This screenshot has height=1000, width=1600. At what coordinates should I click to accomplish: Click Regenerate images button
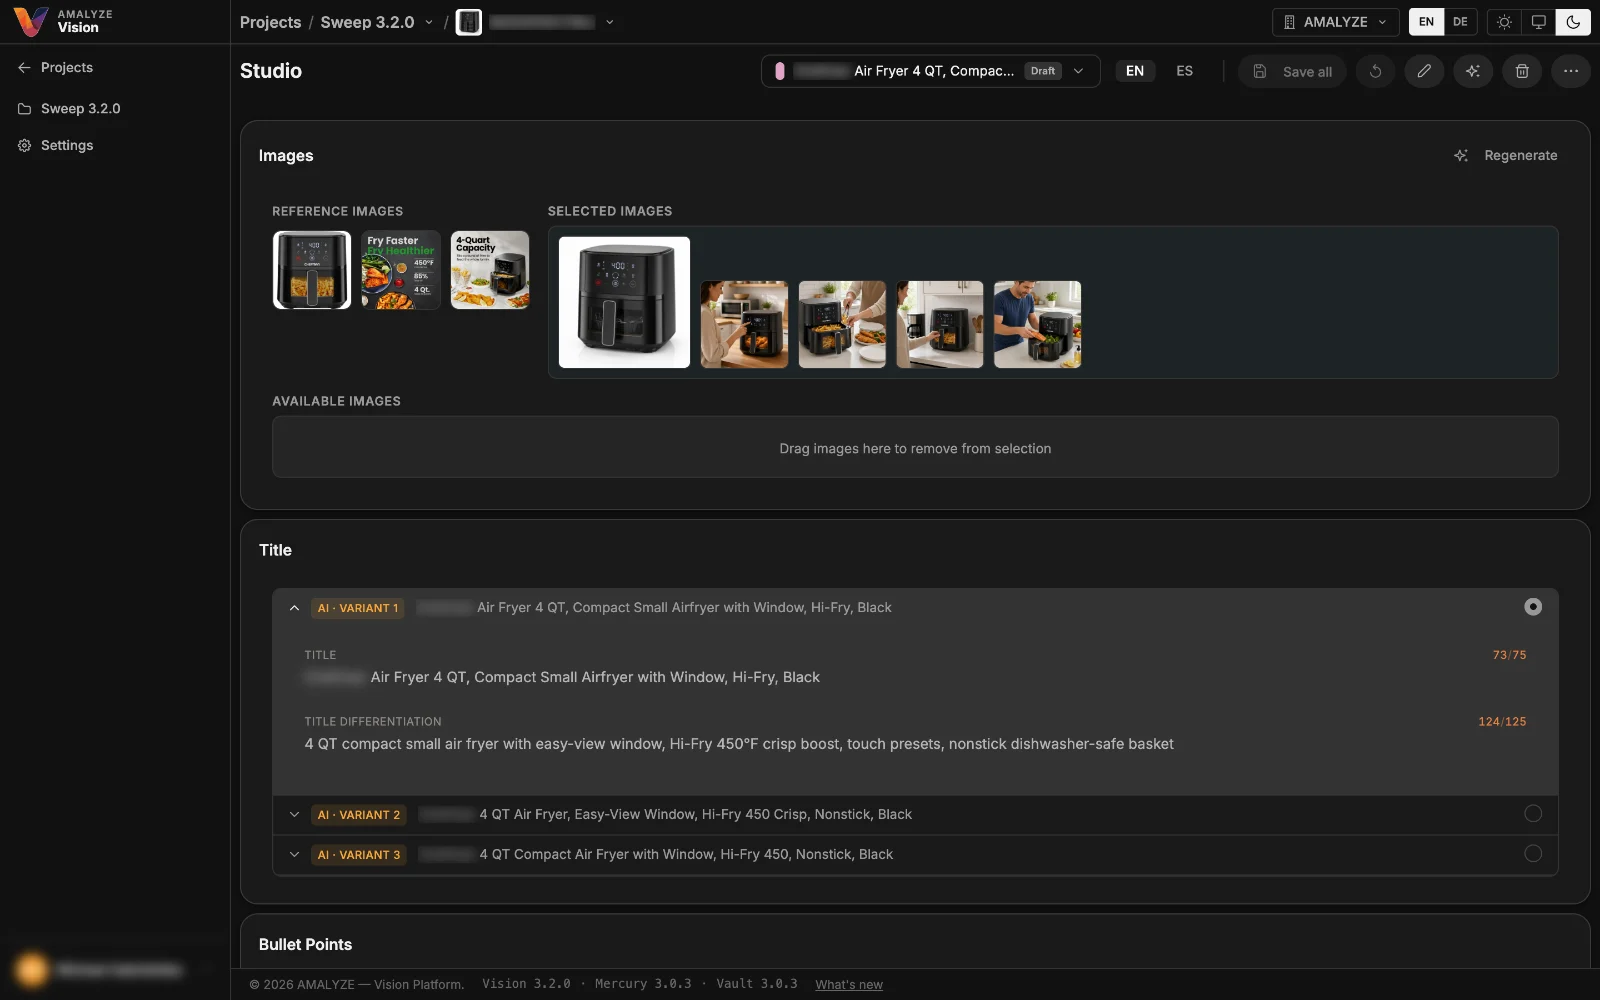point(1506,155)
